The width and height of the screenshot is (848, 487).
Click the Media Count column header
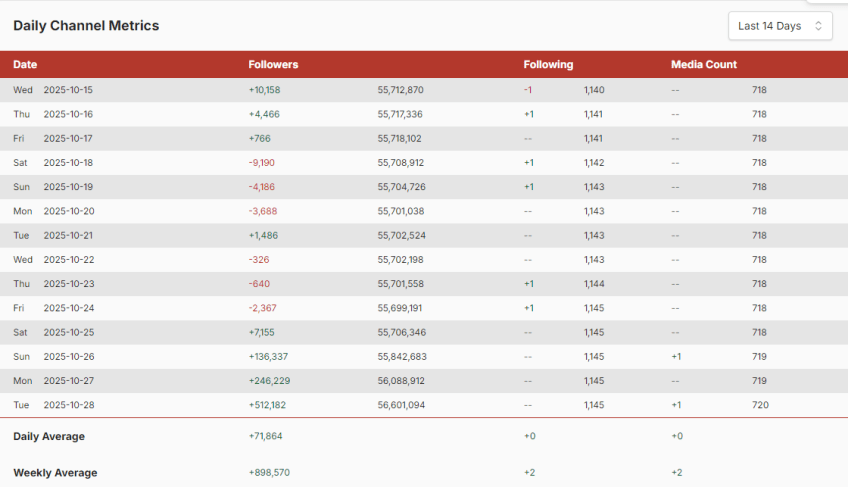point(703,65)
